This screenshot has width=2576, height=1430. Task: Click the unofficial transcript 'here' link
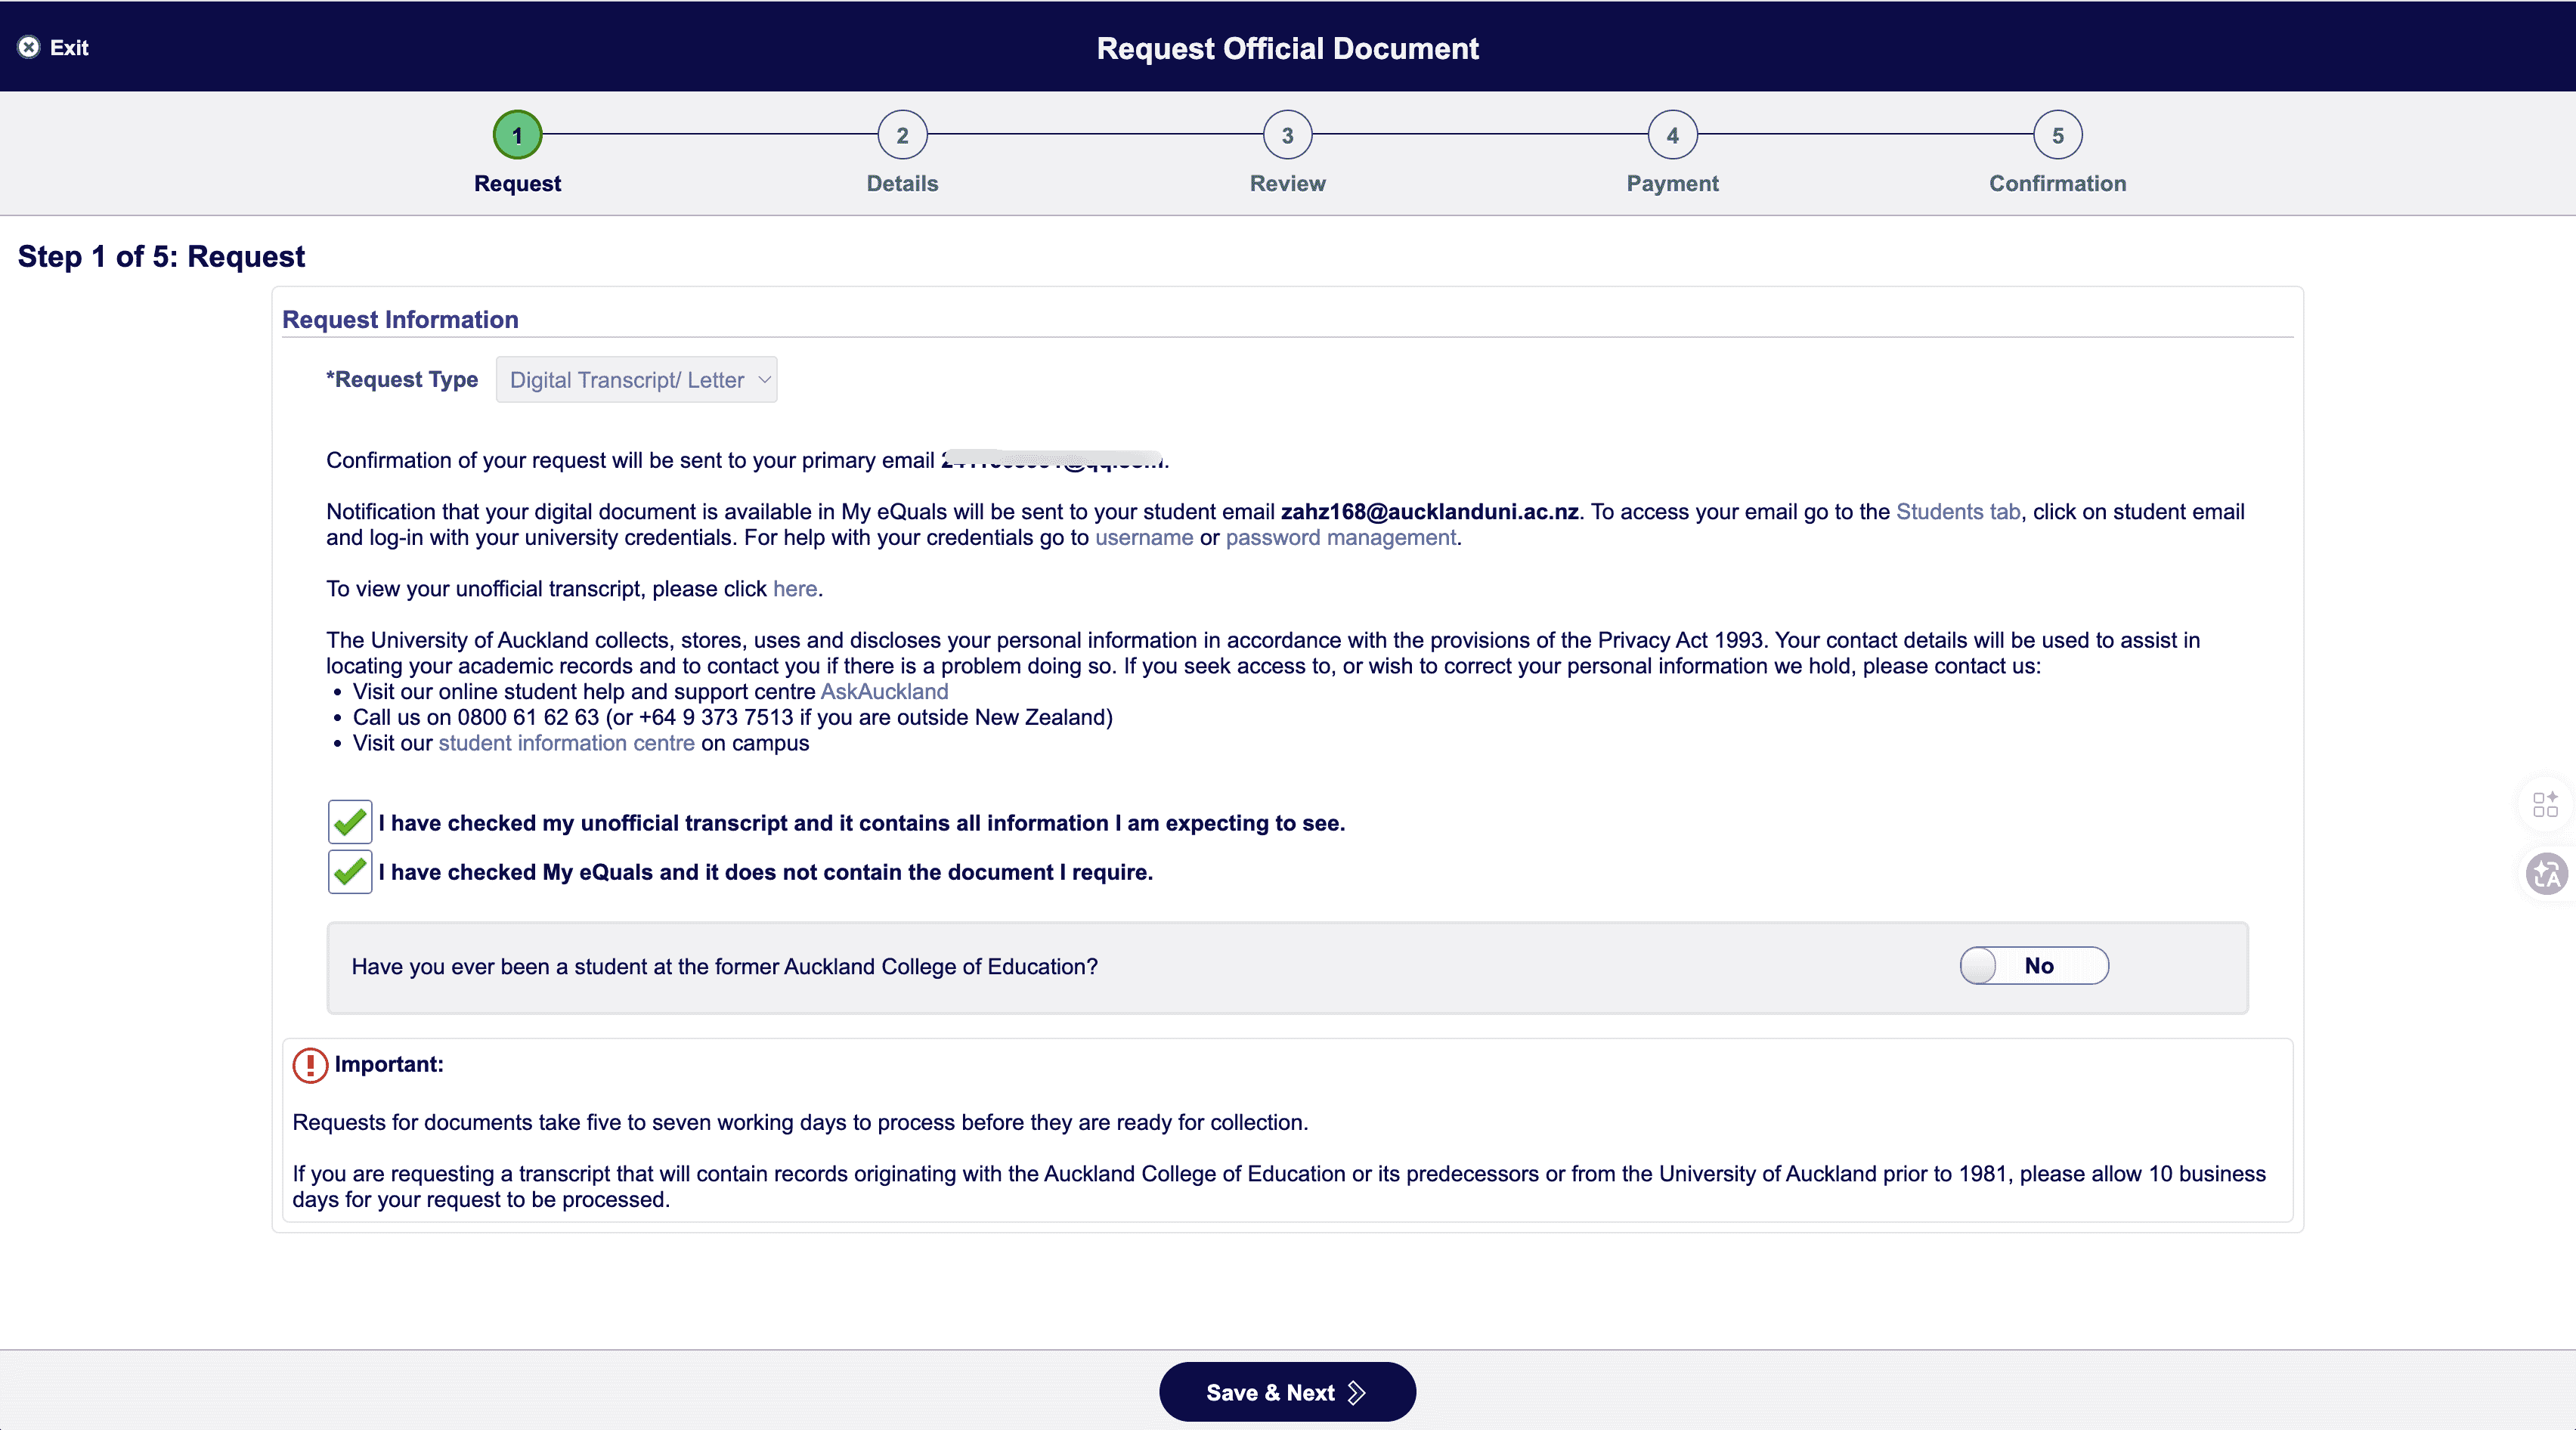point(794,589)
